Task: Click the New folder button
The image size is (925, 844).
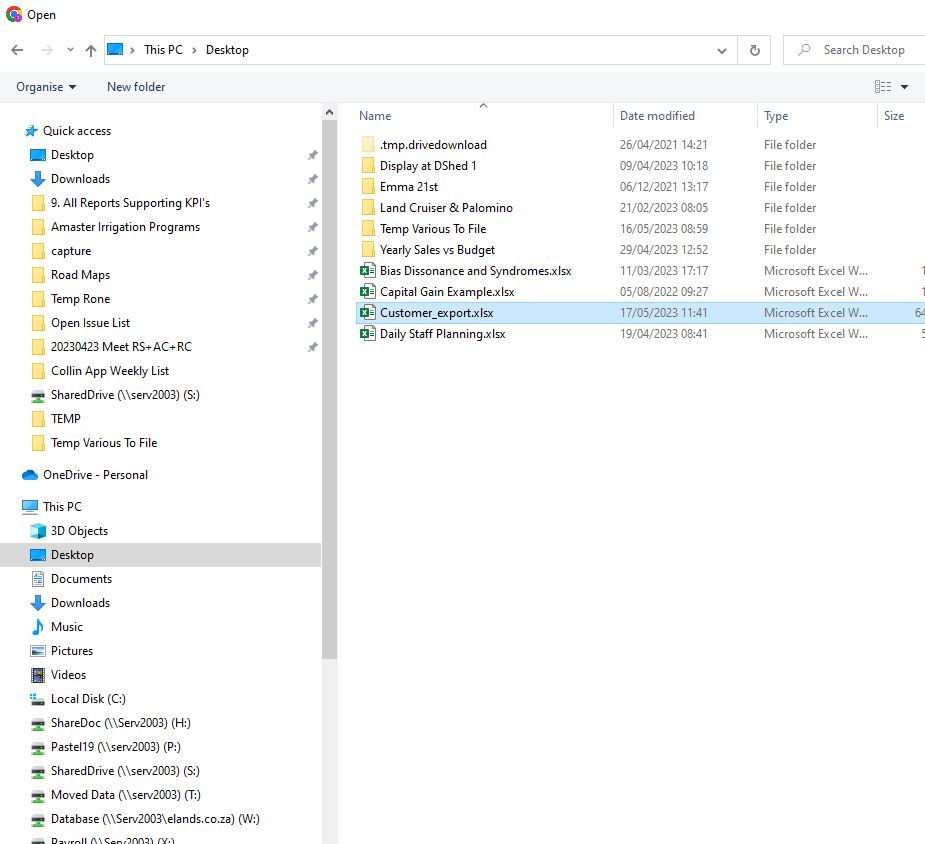Action: tap(136, 87)
